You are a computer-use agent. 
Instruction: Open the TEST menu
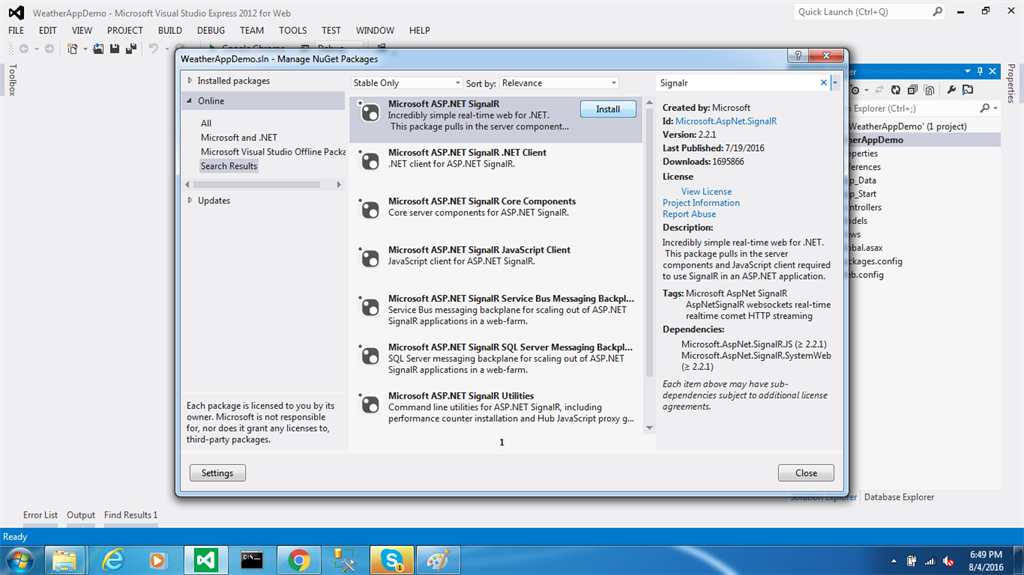331,30
